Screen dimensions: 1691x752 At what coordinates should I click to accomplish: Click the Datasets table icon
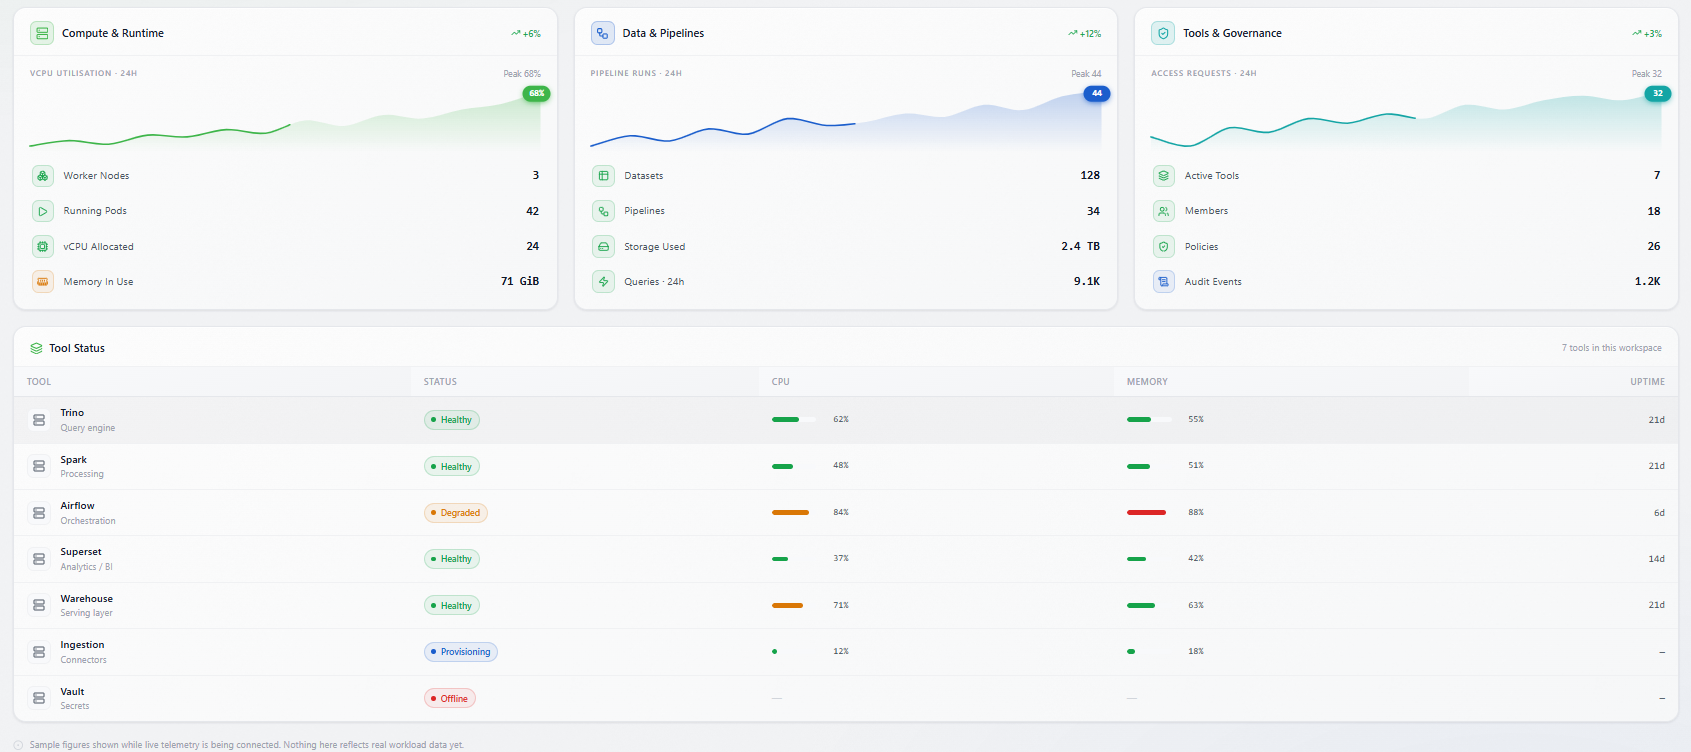604,176
